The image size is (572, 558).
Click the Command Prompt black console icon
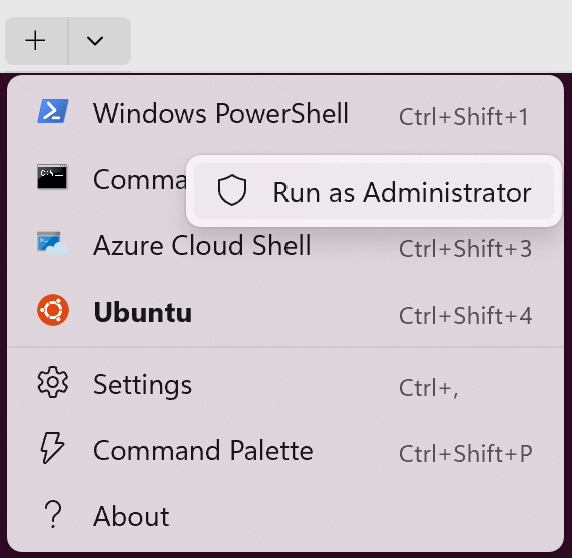52,177
